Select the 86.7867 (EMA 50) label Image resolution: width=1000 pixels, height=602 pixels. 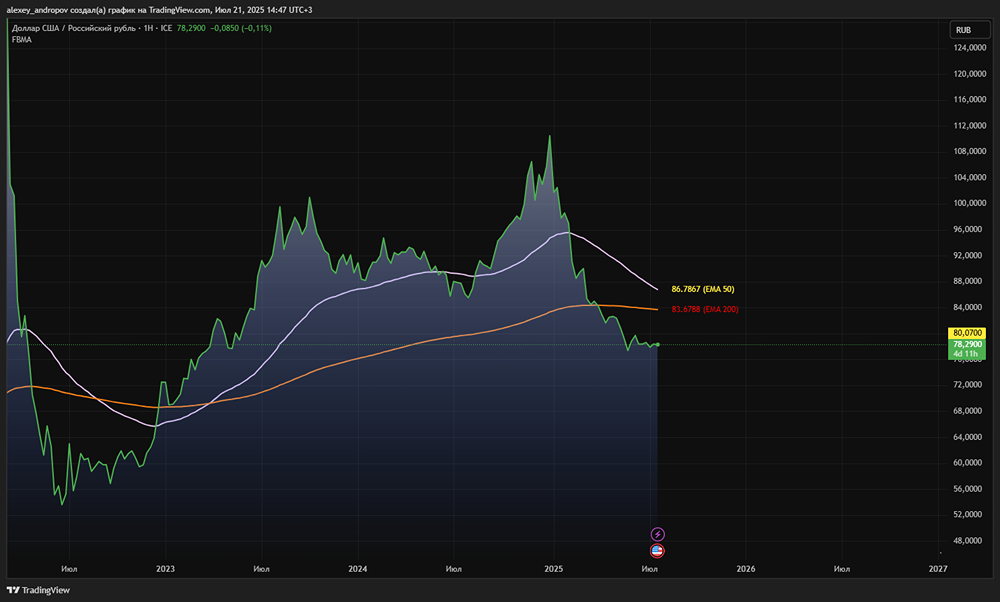[703, 290]
